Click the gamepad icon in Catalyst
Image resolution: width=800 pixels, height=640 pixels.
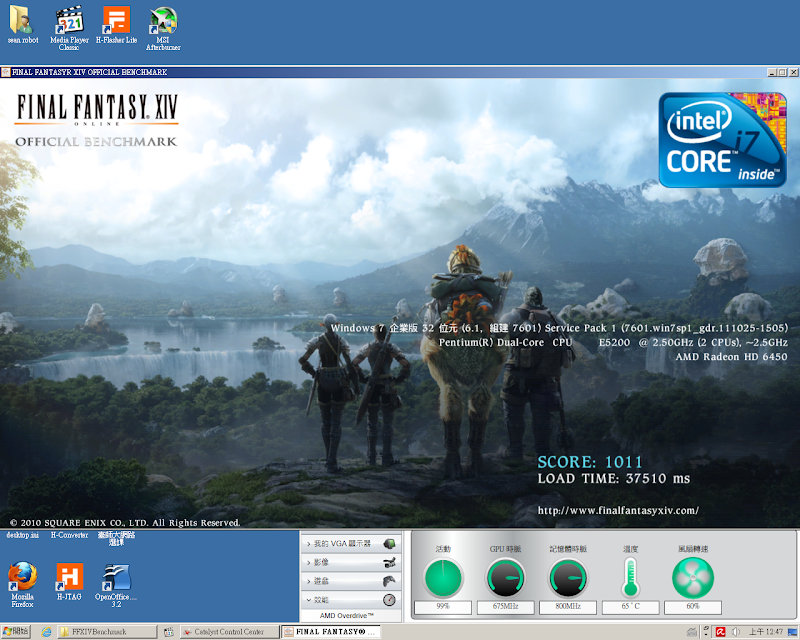pos(389,581)
